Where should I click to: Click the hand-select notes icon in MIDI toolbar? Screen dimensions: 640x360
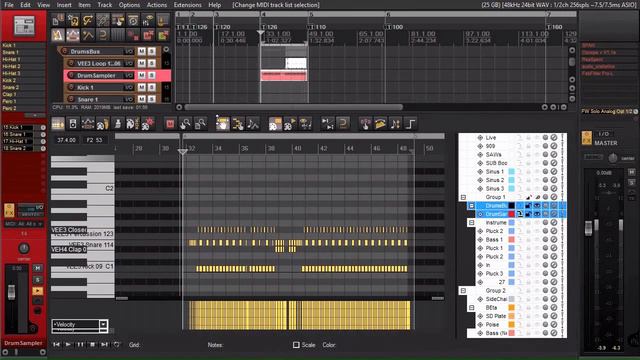pos(222,124)
